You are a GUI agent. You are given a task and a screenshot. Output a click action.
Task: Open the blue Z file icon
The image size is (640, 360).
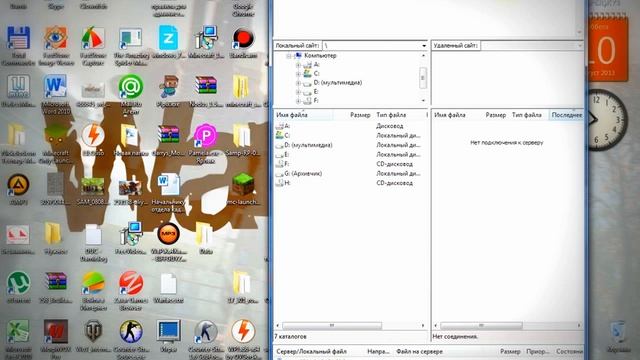(x=168, y=38)
